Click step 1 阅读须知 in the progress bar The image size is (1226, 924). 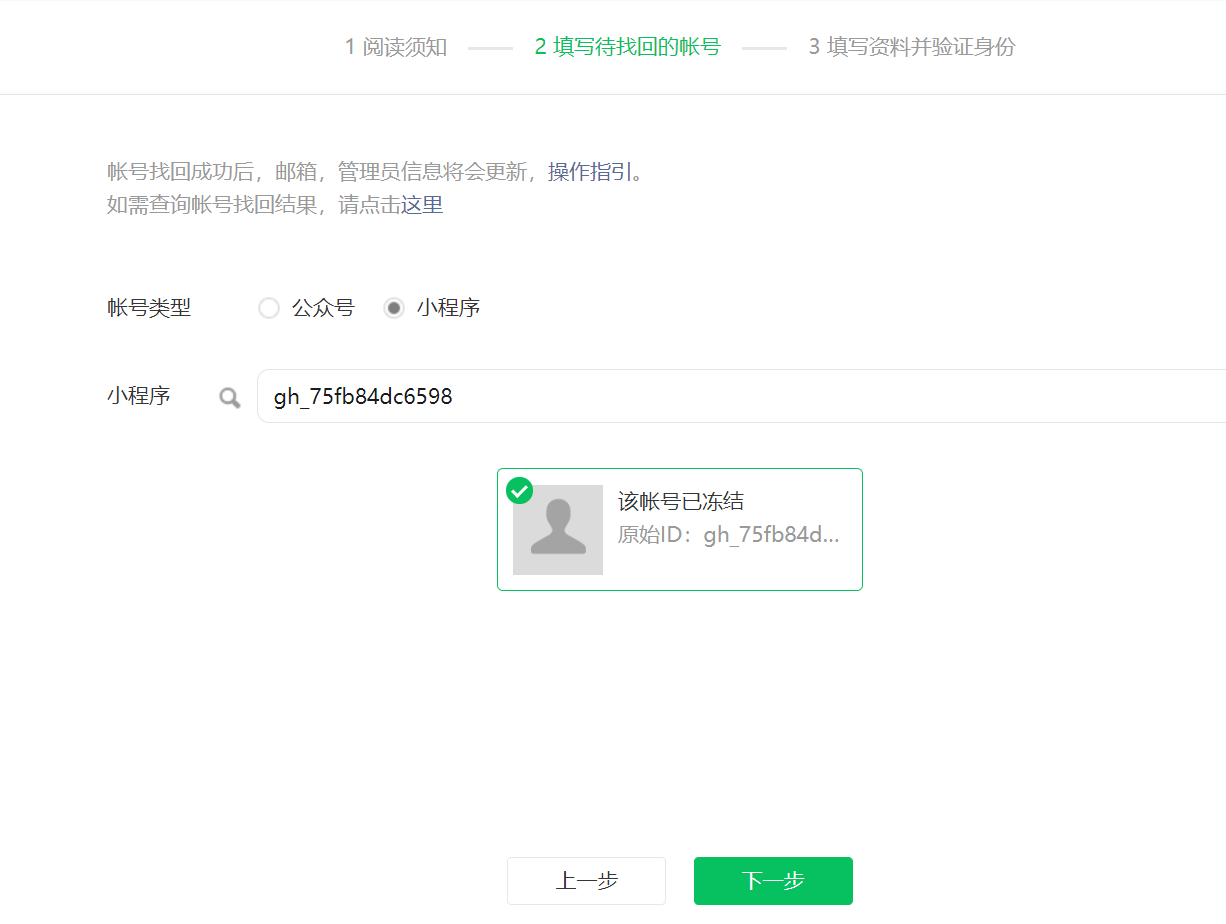[x=395, y=46]
